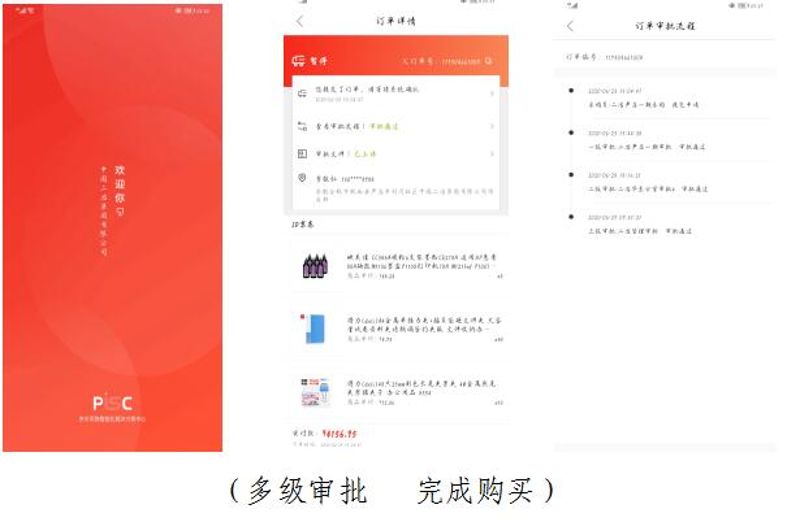Click the PSC logo on splash screen
Screen dimensions: 800x522
click(x=112, y=403)
